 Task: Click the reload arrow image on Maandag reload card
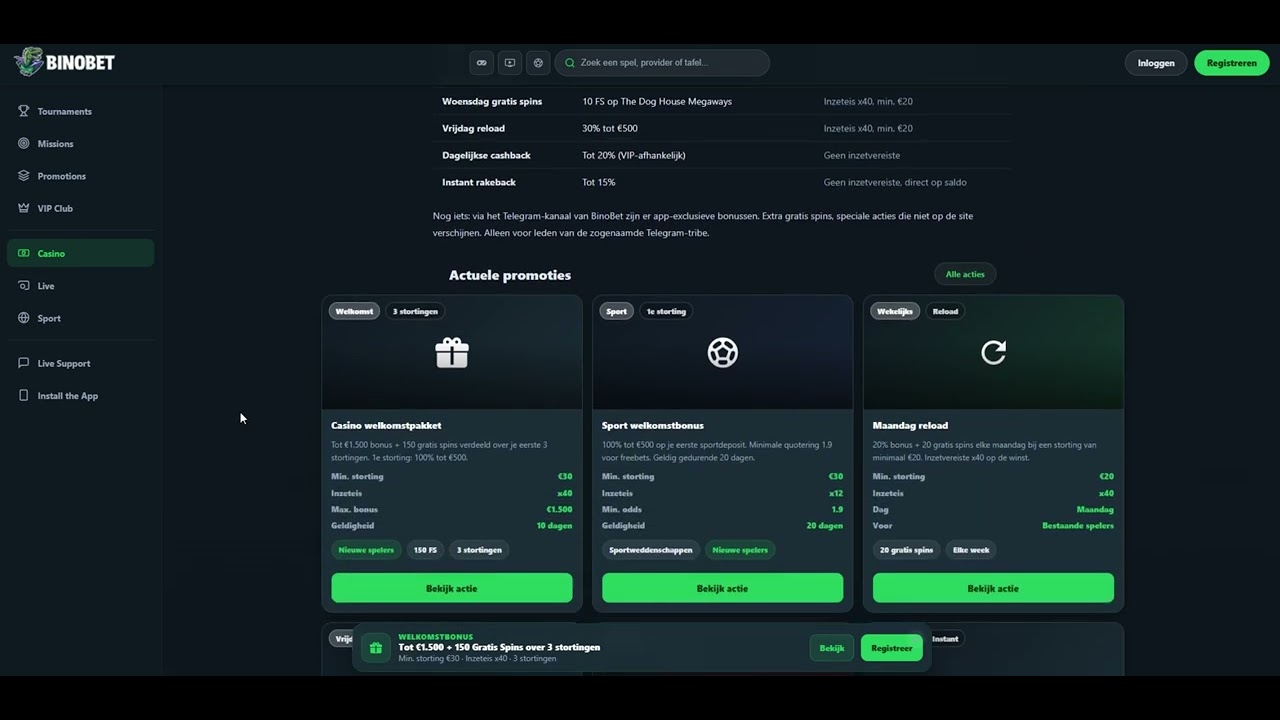[x=993, y=352]
